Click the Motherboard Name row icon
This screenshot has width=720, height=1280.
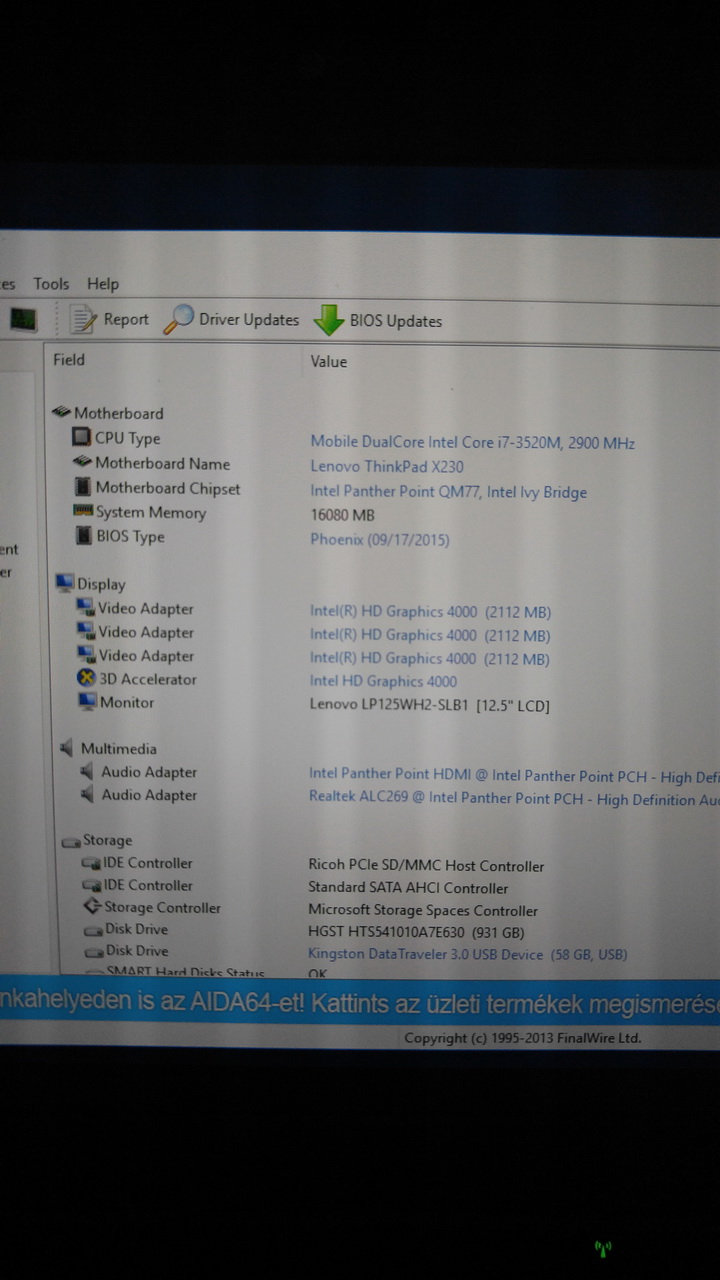pyautogui.click(x=82, y=462)
